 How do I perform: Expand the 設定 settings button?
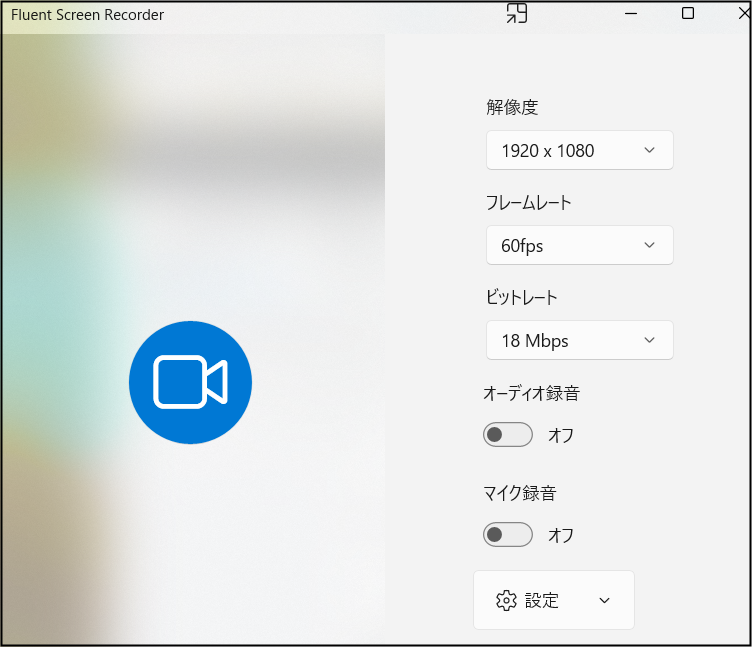(x=553, y=600)
